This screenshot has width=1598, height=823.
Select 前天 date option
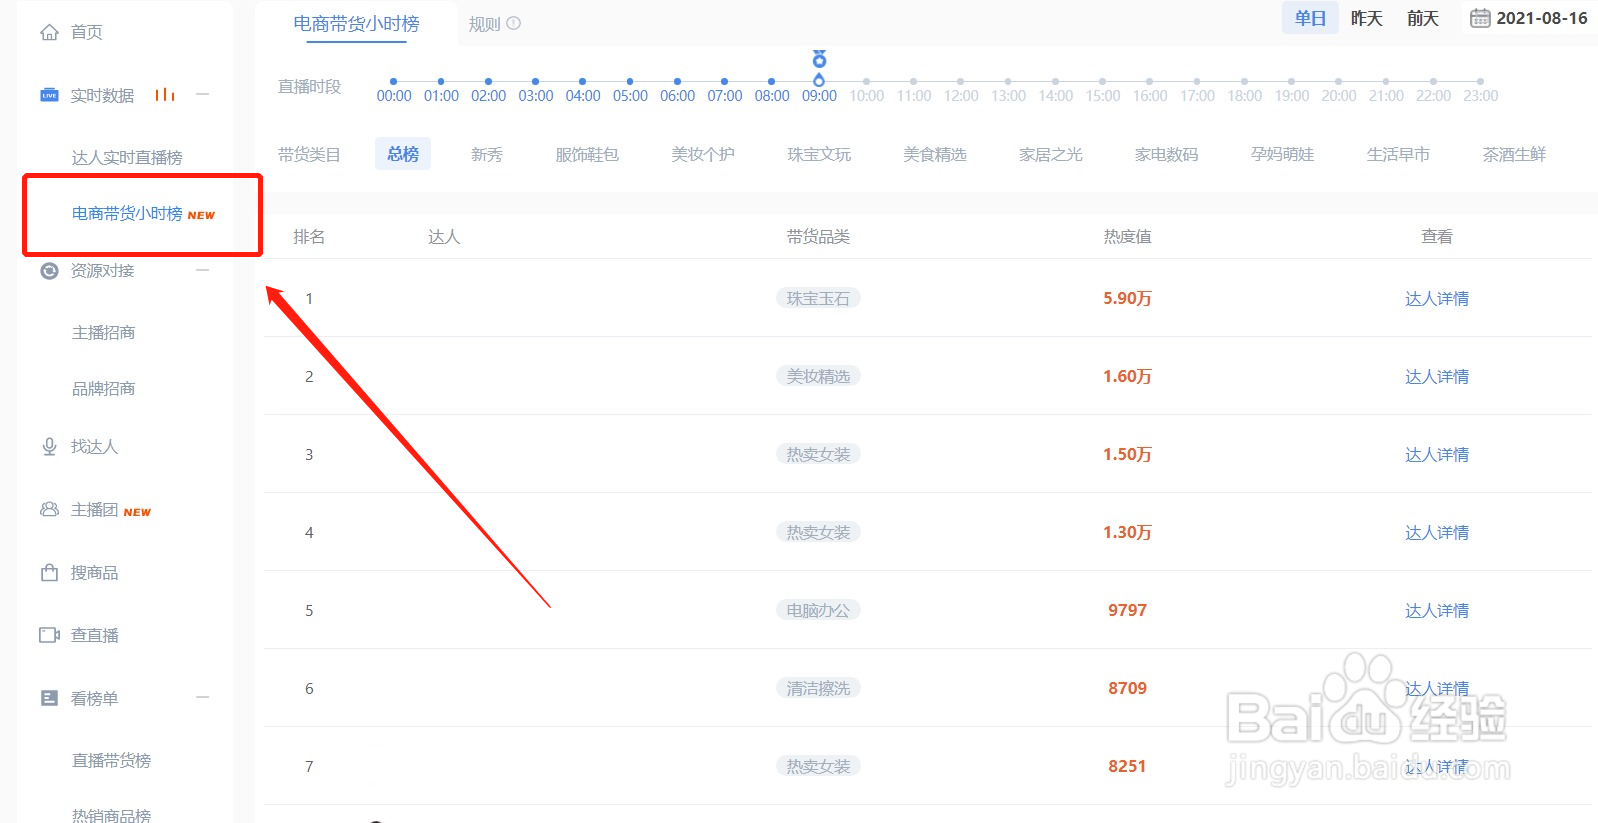pos(1422,18)
